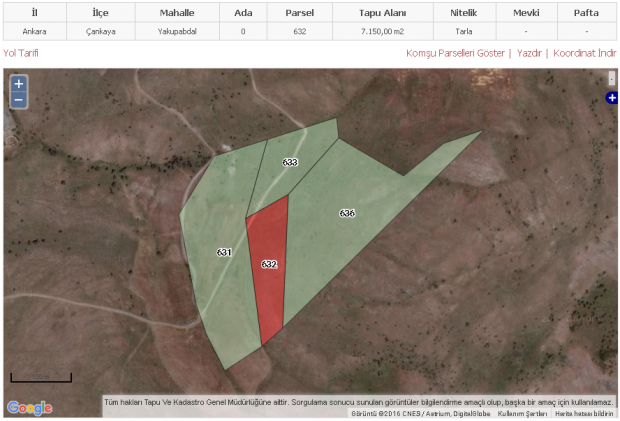620x421 pixels.
Task: Zoom out the map with minus button
Action: (x=18, y=100)
